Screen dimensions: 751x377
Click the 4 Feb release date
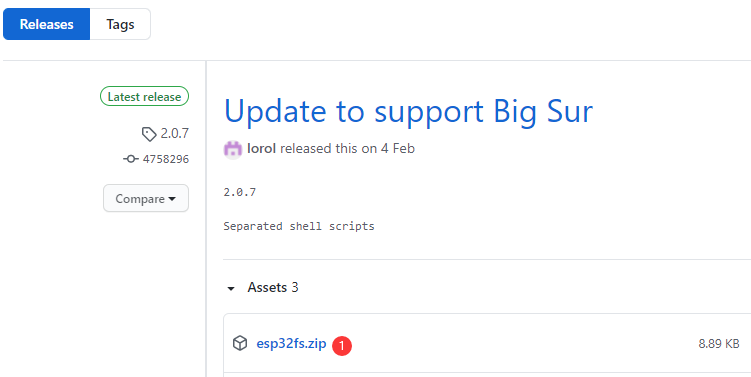[x=398, y=149]
